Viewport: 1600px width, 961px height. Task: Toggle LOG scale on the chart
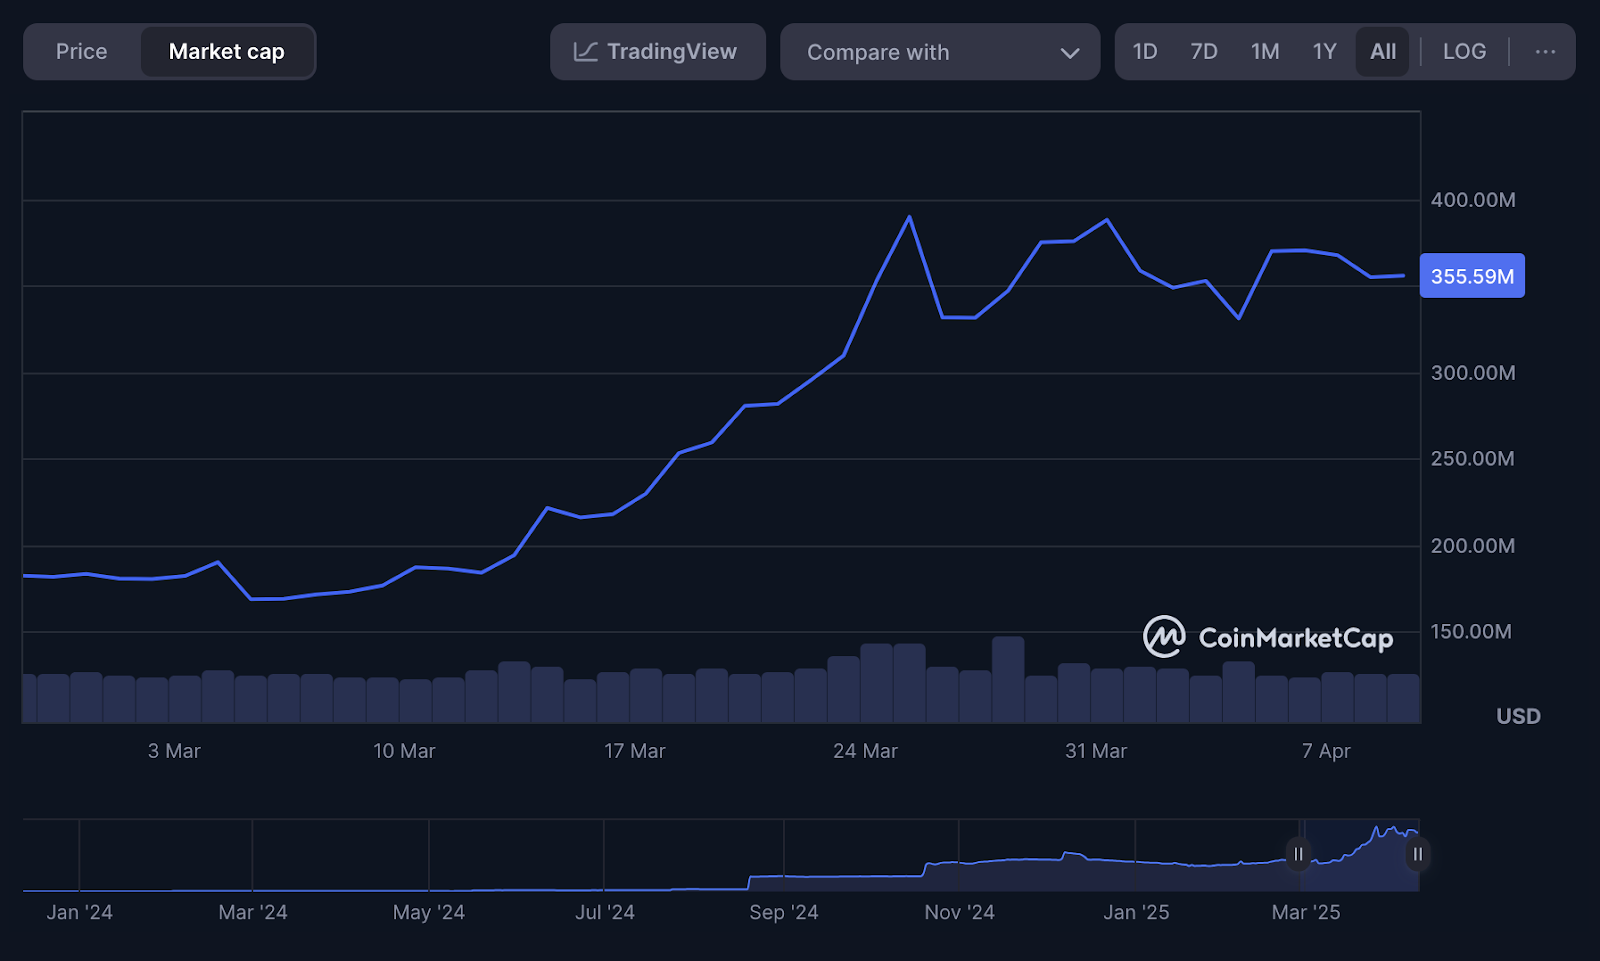(1464, 52)
